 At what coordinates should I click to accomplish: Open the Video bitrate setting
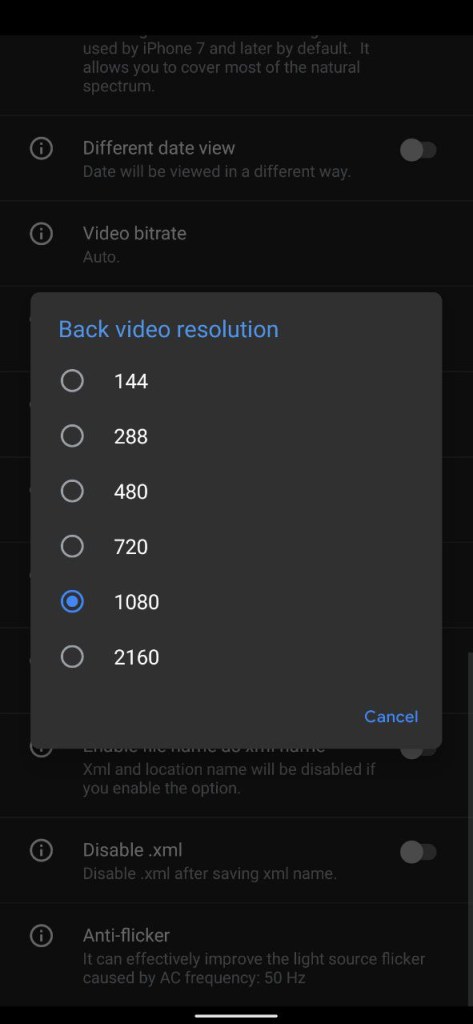click(x=236, y=244)
